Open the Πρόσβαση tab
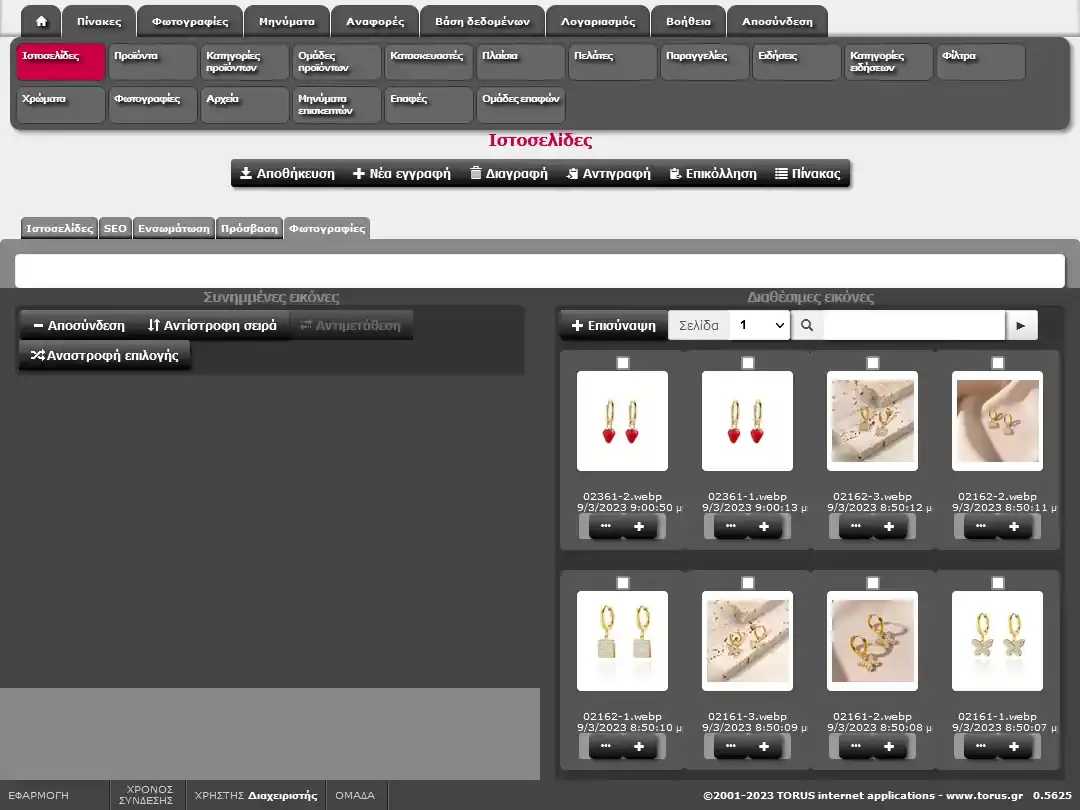 coord(249,228)
